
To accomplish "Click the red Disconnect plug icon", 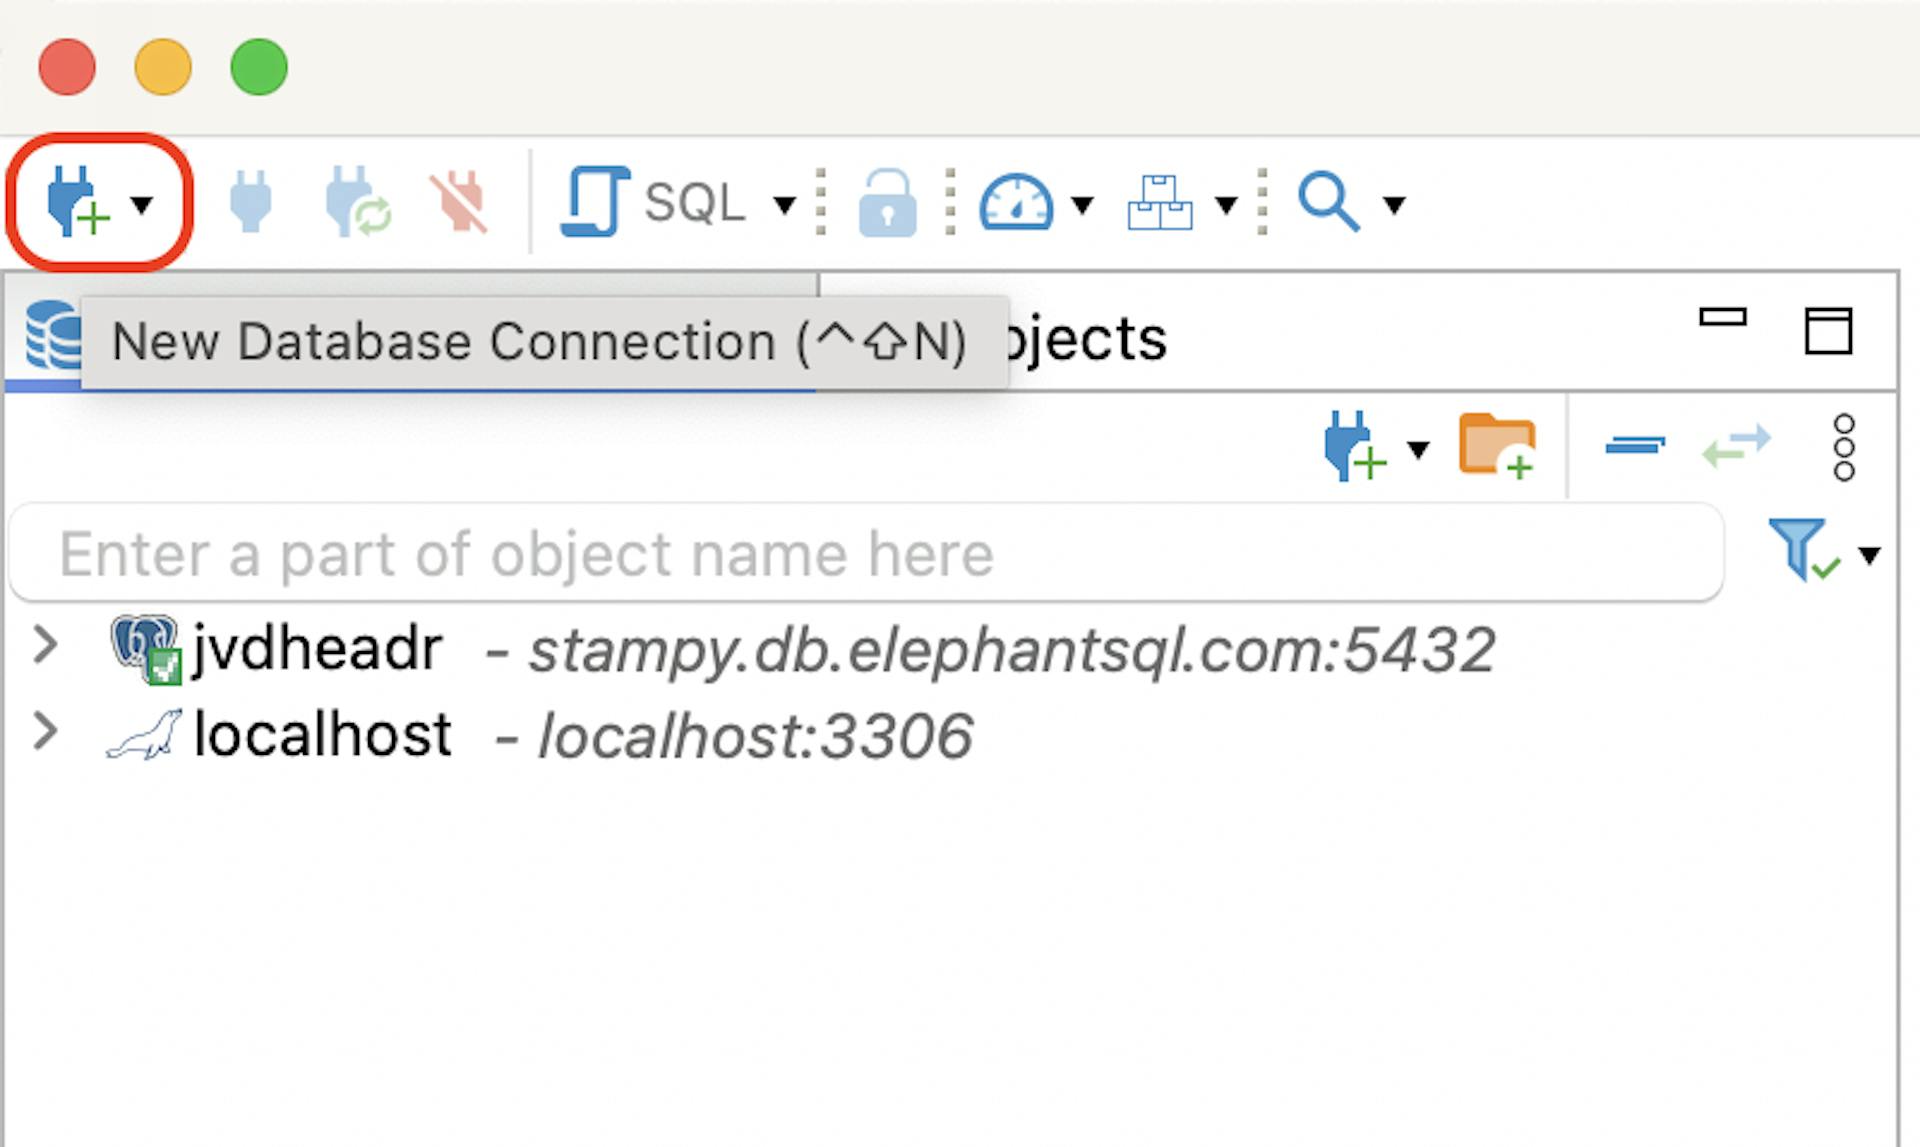I will 459,202.
